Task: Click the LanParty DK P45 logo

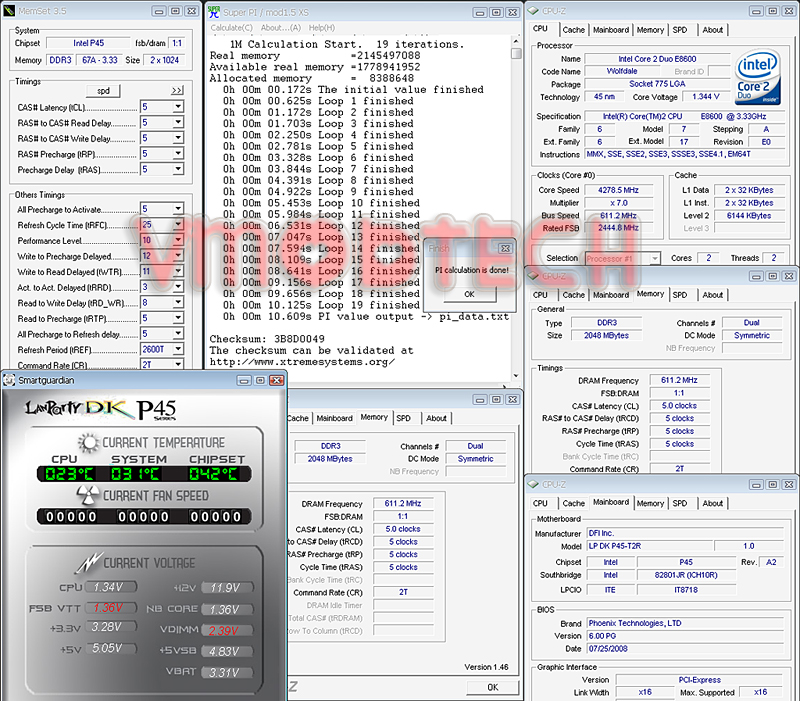Action: (101, 409)
